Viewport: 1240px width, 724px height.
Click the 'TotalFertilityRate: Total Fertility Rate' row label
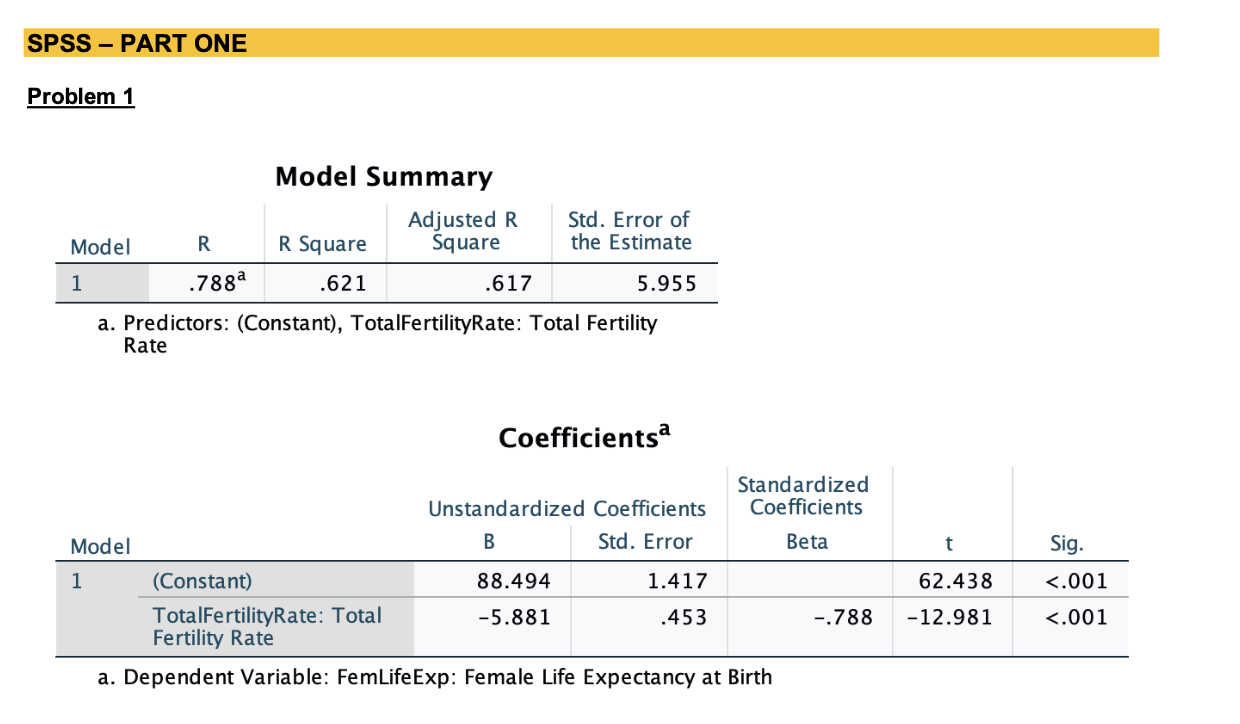pyautogui.click(x=267, y=627)
